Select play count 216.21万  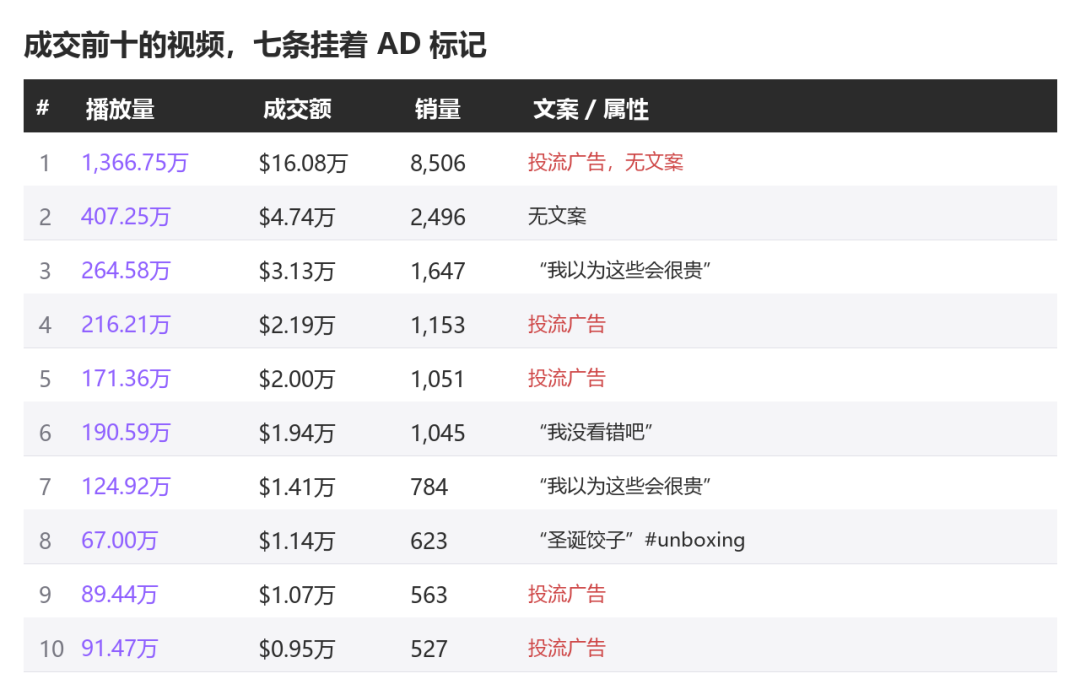(125, 324)
